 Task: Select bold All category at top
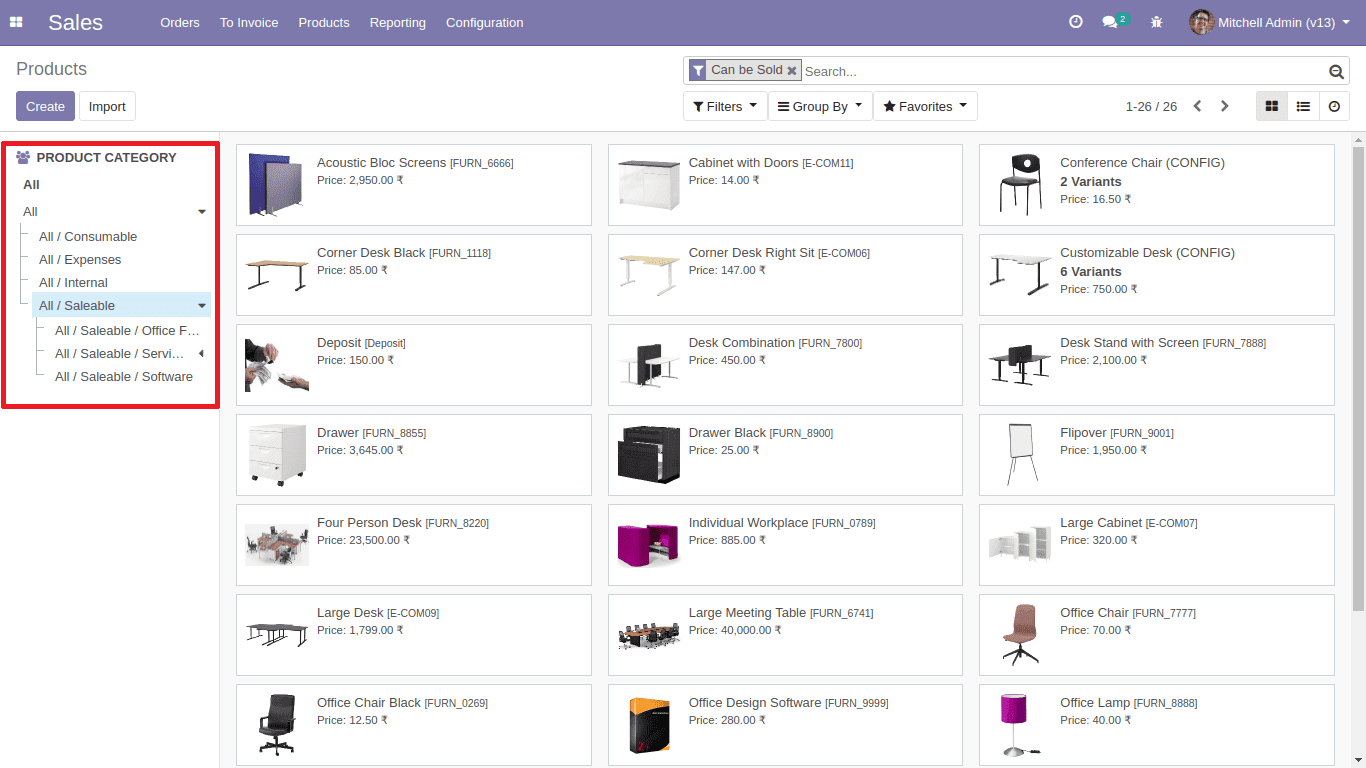point(32,185)
